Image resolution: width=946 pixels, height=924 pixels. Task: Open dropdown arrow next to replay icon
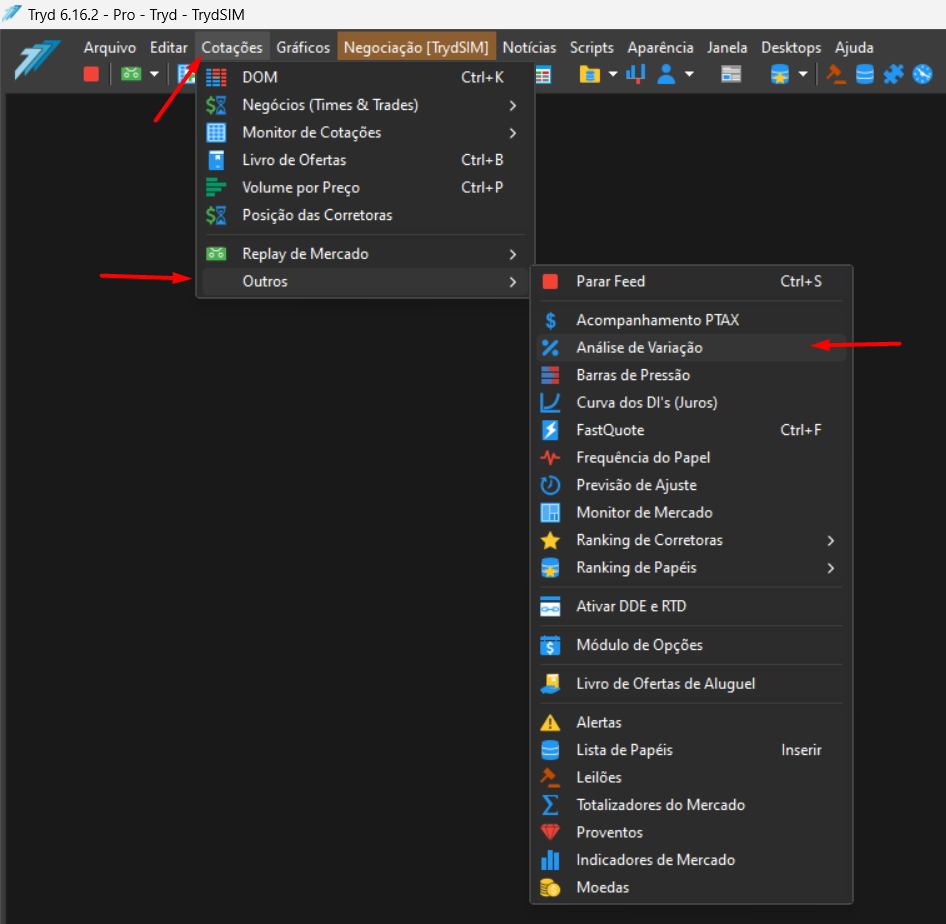coord(154,74)
